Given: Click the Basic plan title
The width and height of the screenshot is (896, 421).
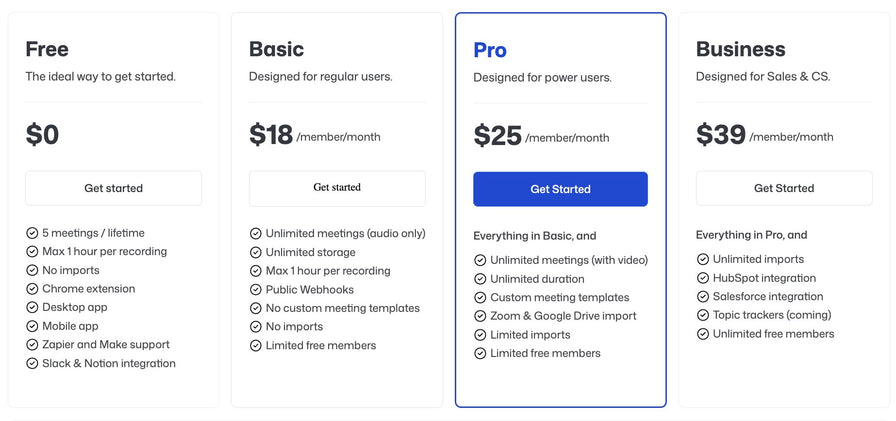Looking at the screenshot, I should coord(276,49).
